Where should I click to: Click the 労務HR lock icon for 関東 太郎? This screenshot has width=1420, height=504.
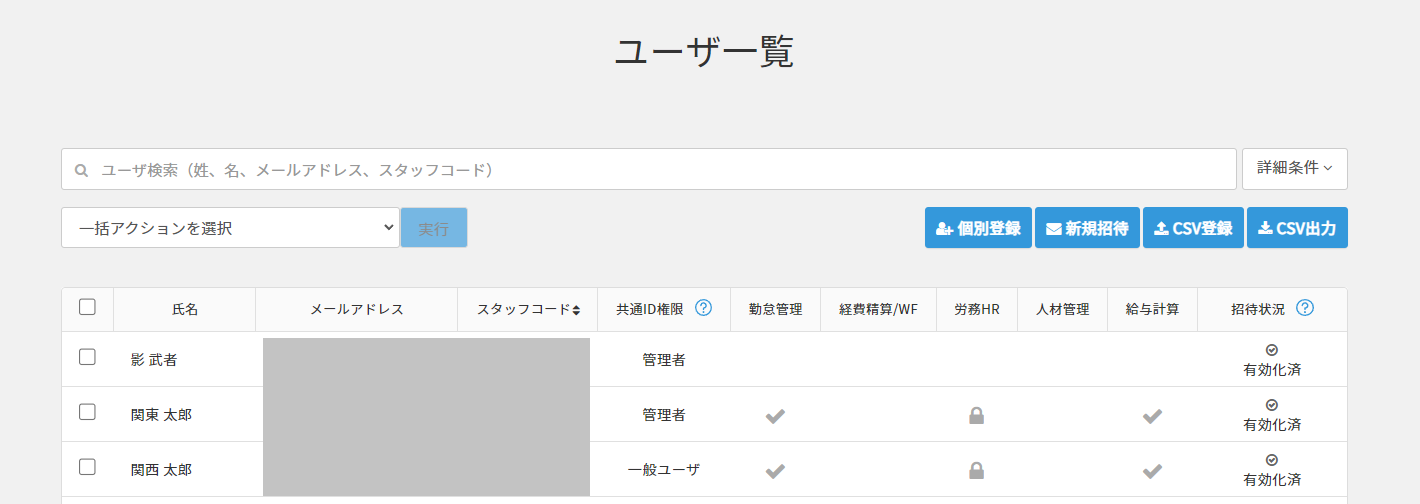(976, 416)
